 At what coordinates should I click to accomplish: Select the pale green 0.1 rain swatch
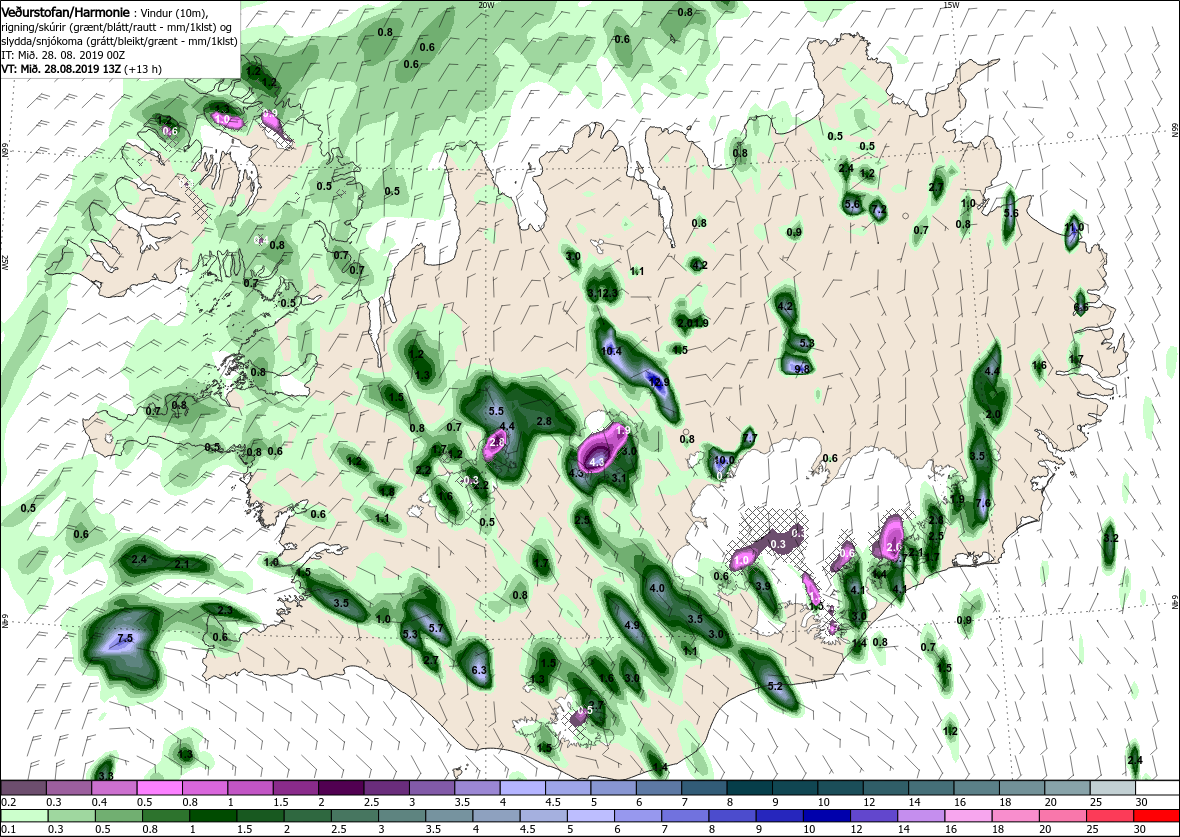click(x=24, y=817)
